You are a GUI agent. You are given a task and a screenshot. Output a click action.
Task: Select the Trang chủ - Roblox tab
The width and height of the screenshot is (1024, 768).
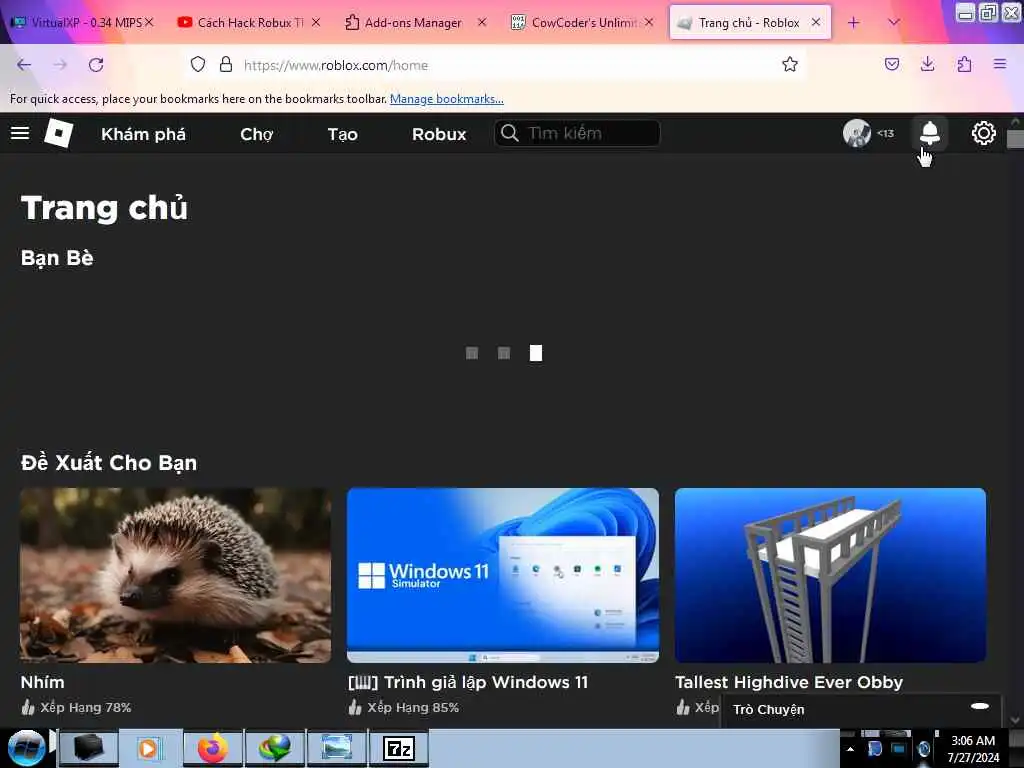pos(750,22)
